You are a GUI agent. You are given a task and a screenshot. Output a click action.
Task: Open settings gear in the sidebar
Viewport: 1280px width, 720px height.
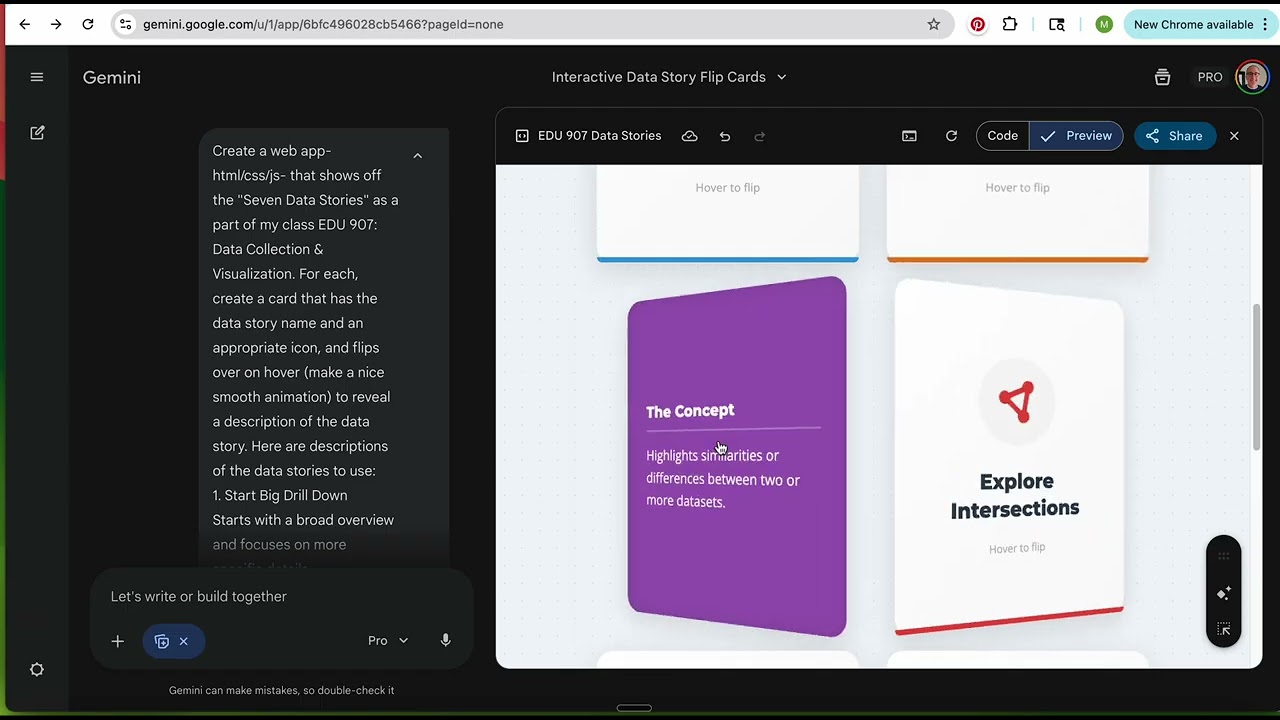tap(37, 670)
